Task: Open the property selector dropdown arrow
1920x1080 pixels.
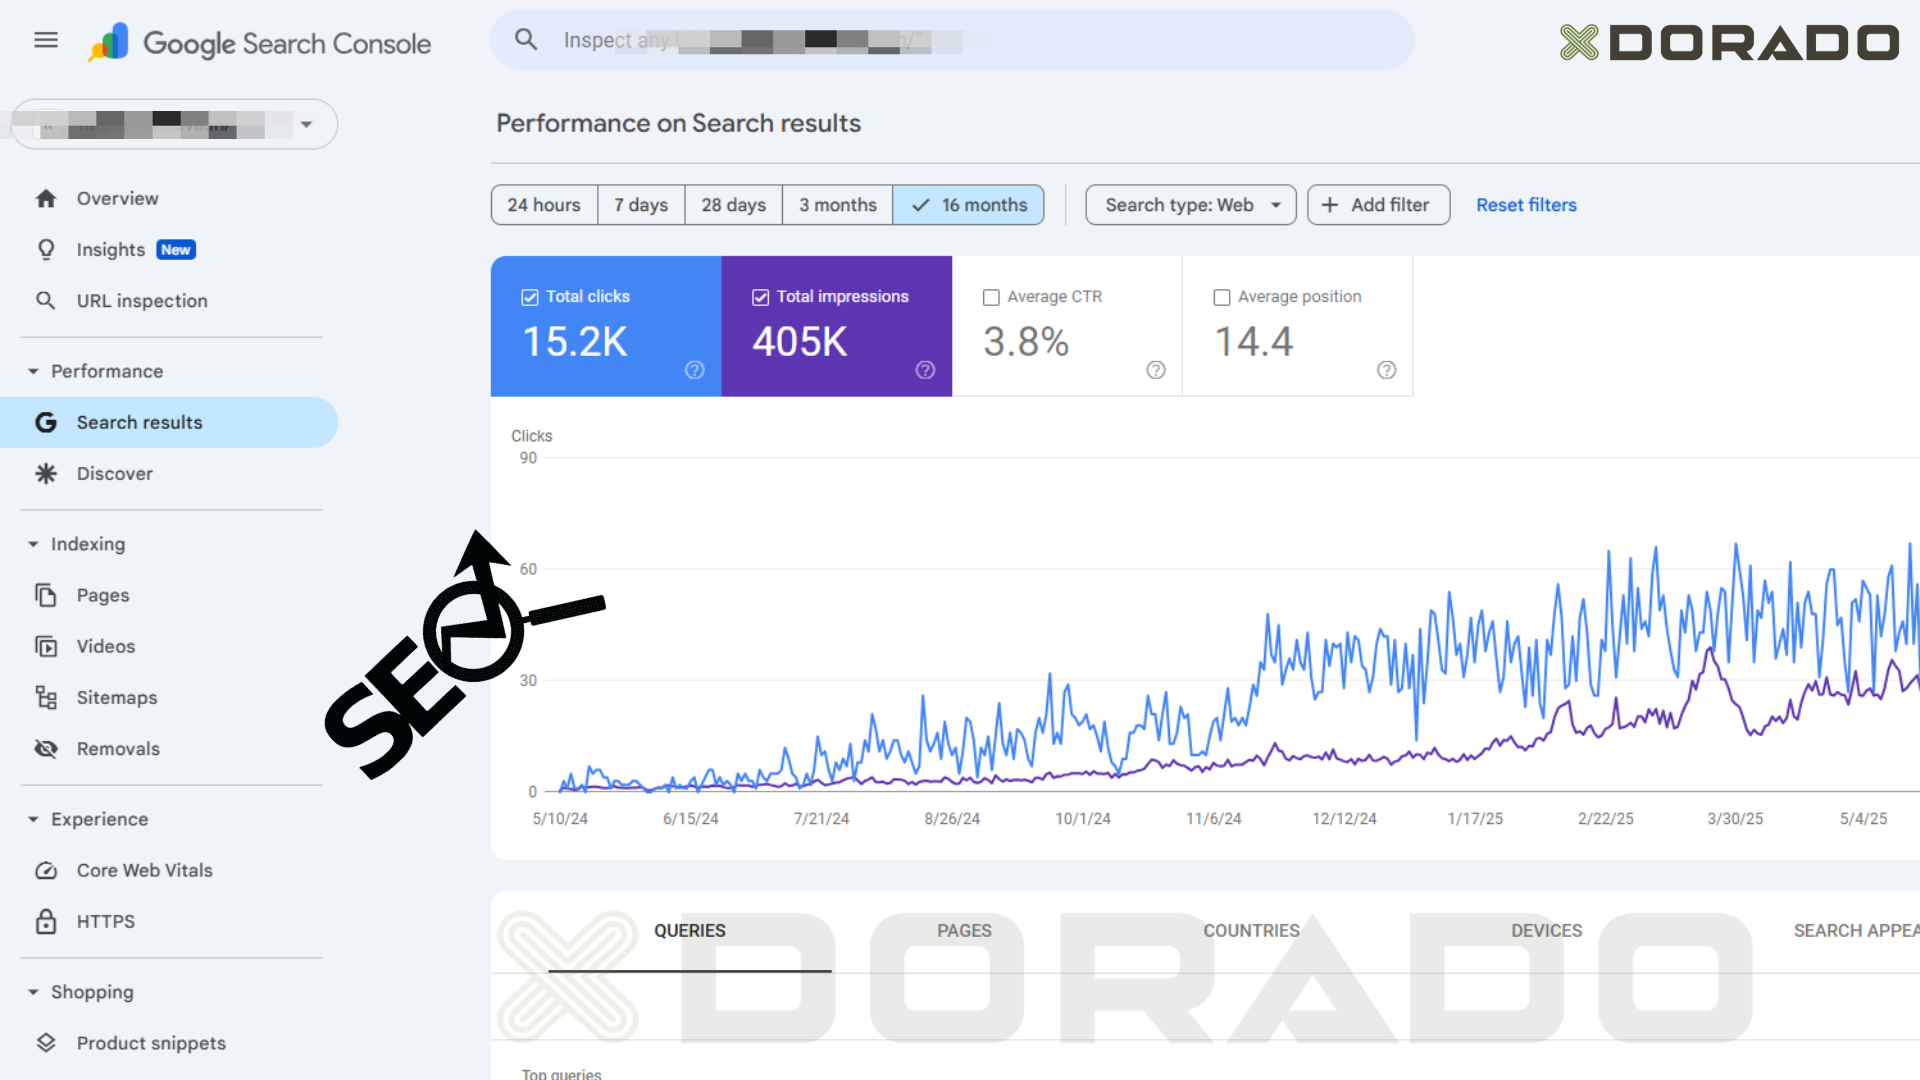Action: click(x=306, y=124)
